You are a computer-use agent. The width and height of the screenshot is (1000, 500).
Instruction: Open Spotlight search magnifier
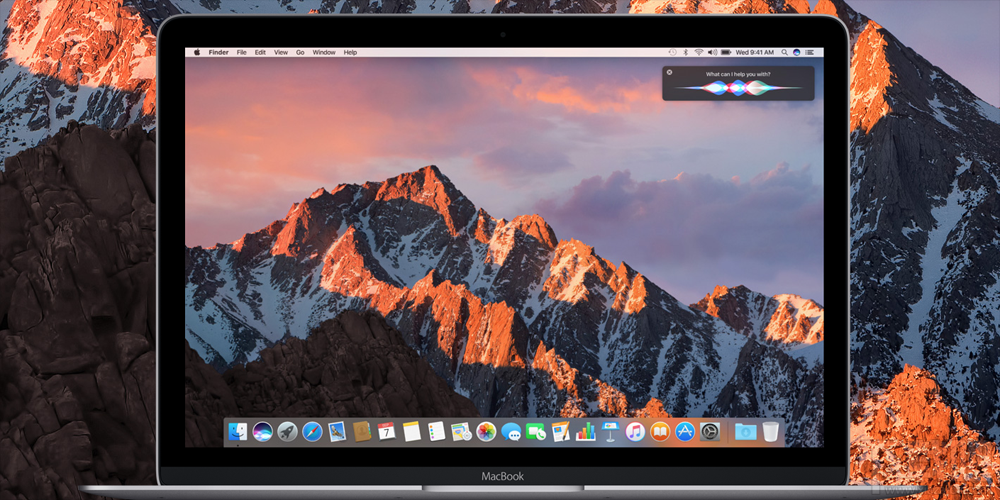(x=784, y=52)
